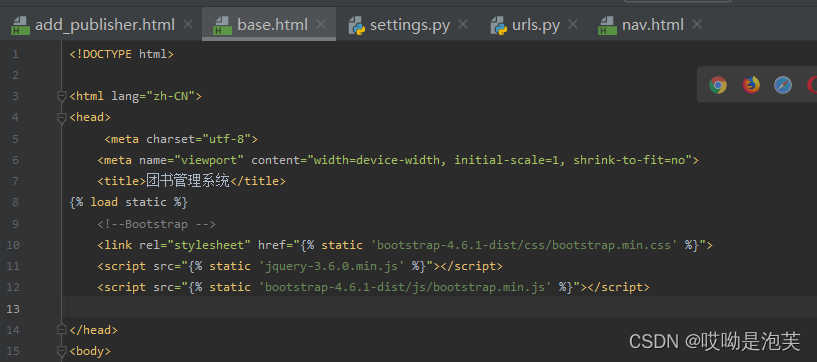Screen dimensions: 817x362
Task: Click the closing </head> tag
Action: 94,330
